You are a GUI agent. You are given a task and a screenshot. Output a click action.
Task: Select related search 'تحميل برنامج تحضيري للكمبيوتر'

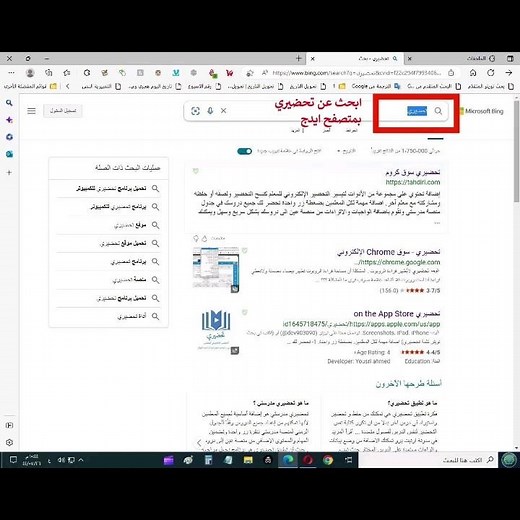[108, 189]
